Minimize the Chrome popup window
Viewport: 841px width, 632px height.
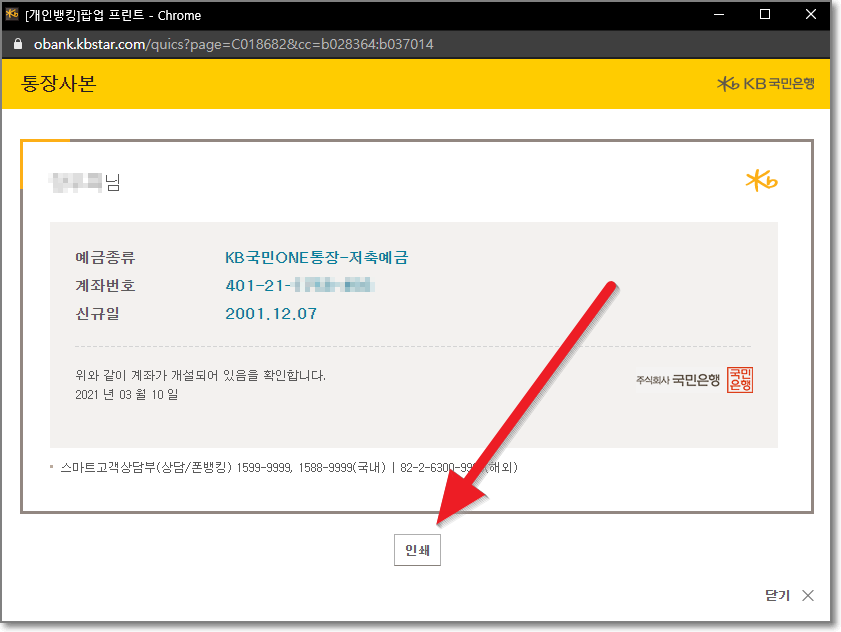point(719,14)
